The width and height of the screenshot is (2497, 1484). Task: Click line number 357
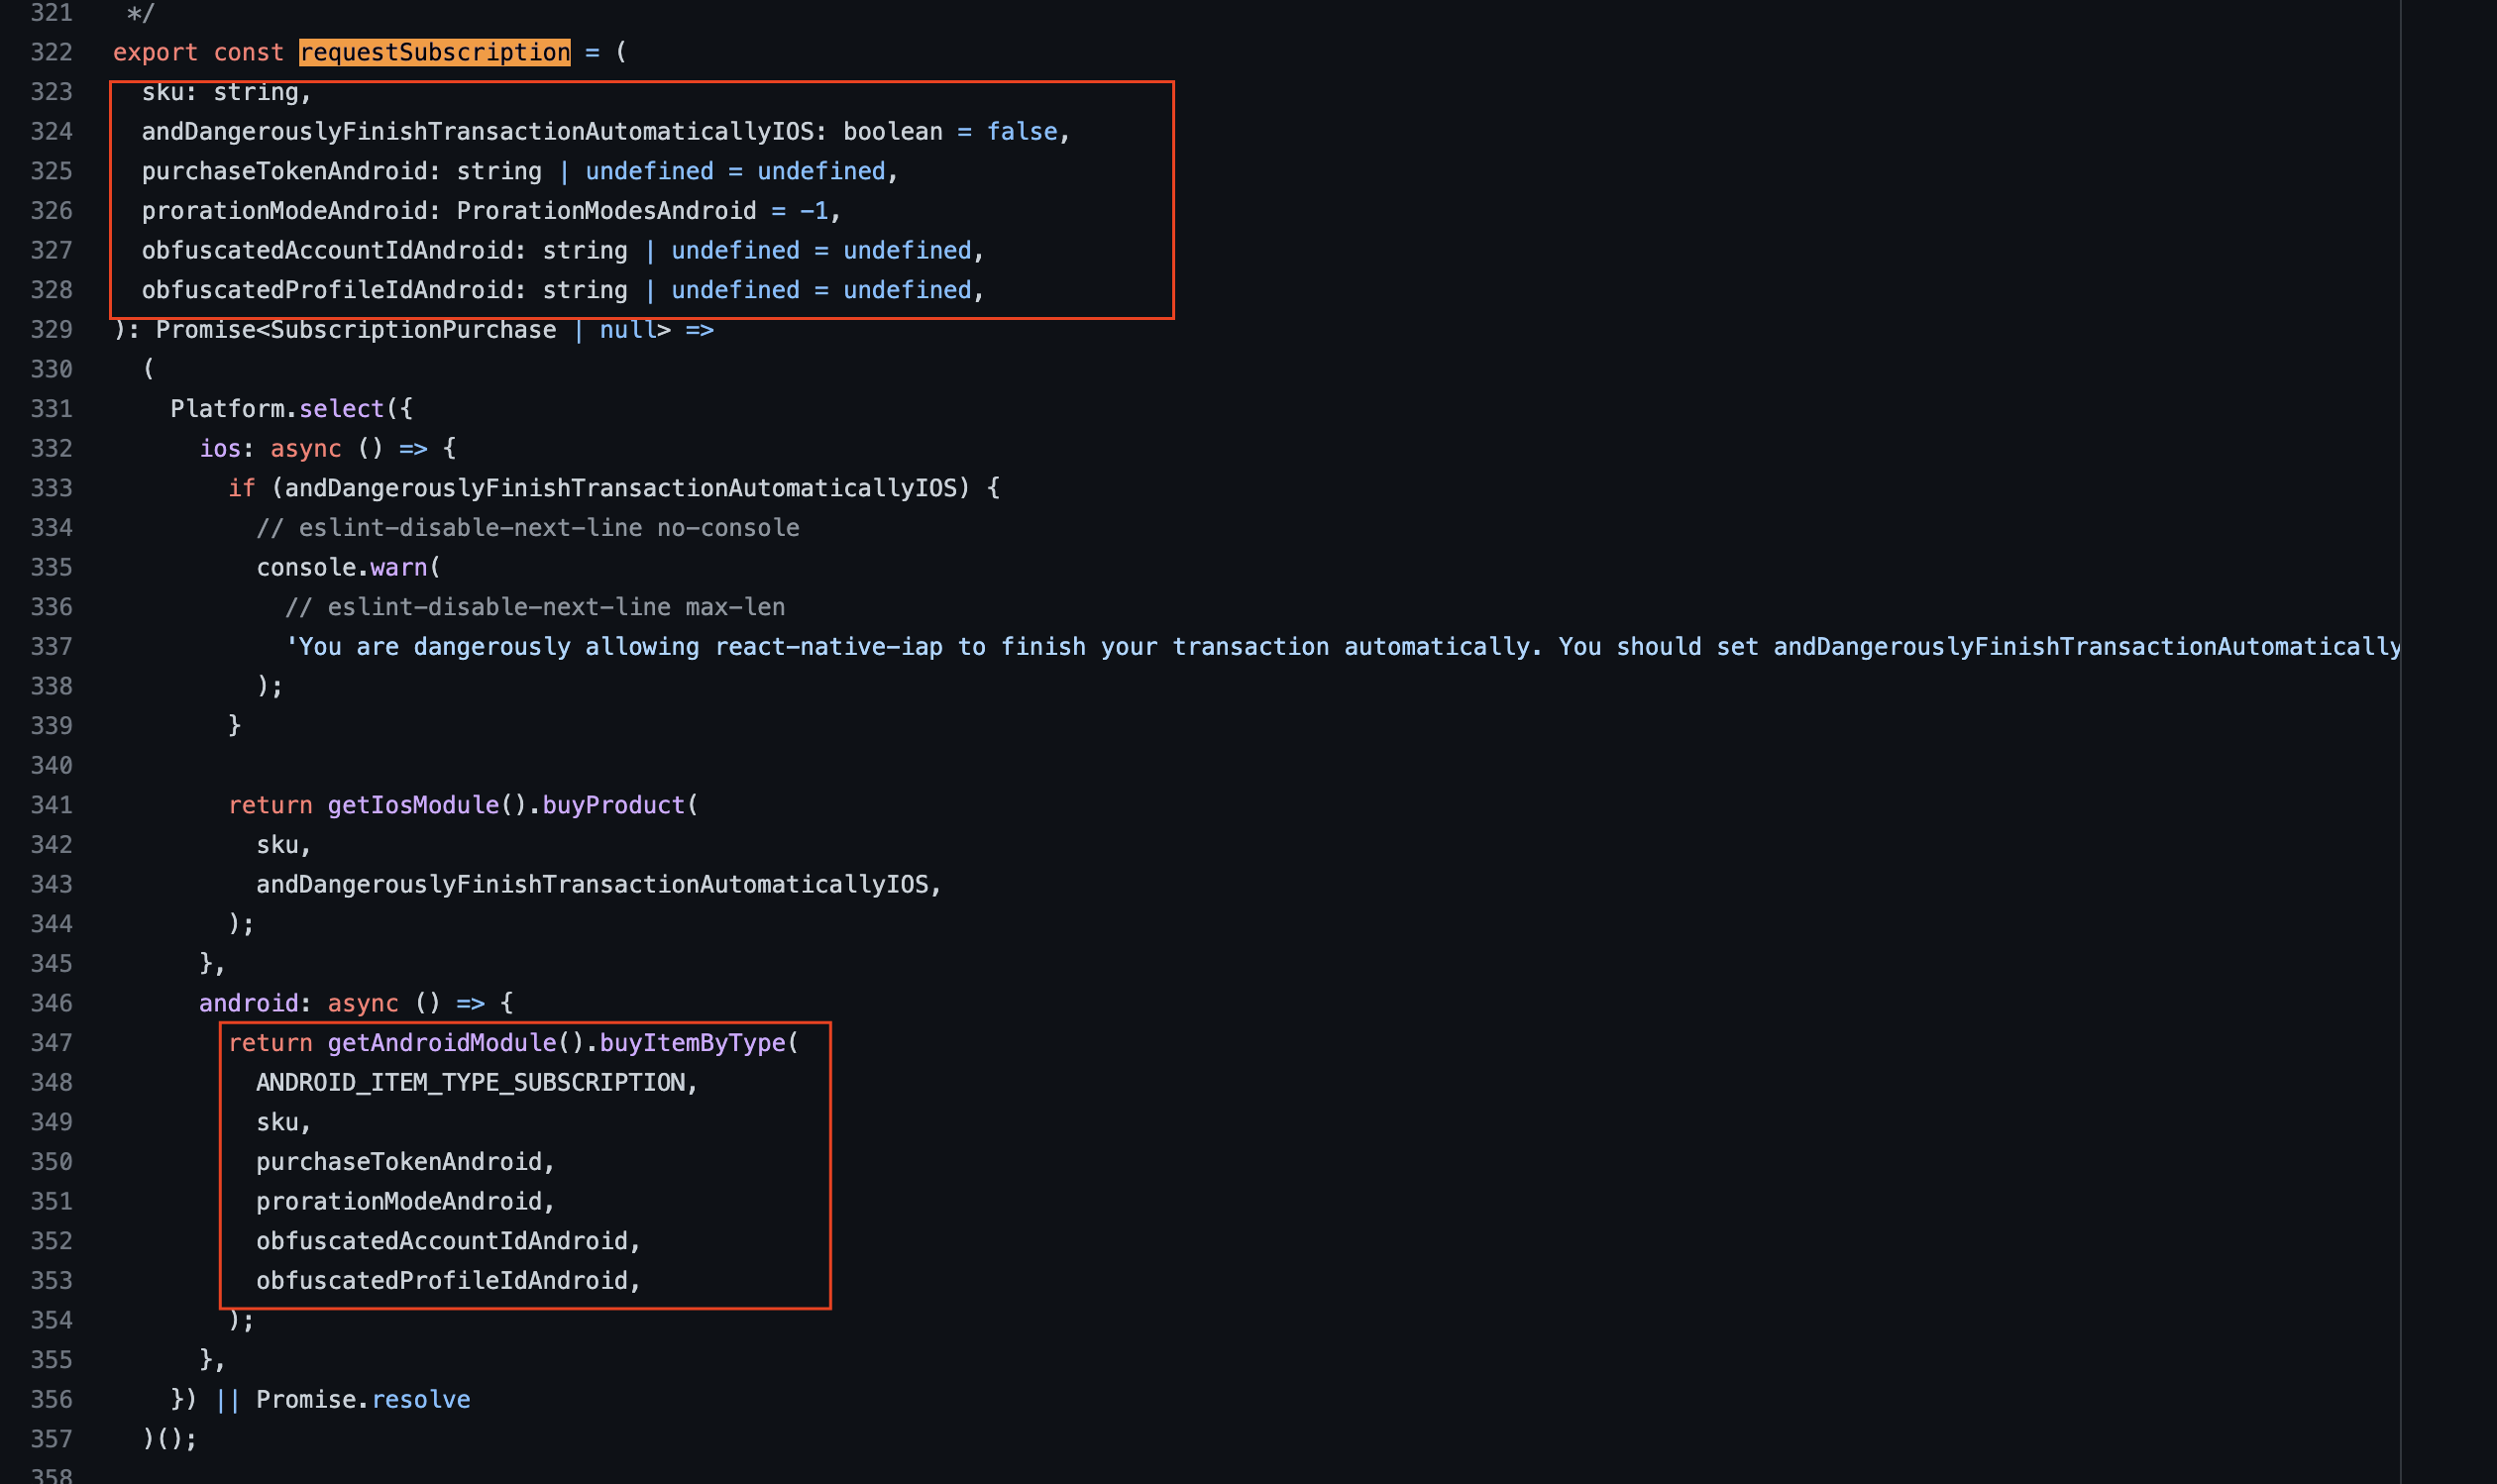coord(49,1437)
